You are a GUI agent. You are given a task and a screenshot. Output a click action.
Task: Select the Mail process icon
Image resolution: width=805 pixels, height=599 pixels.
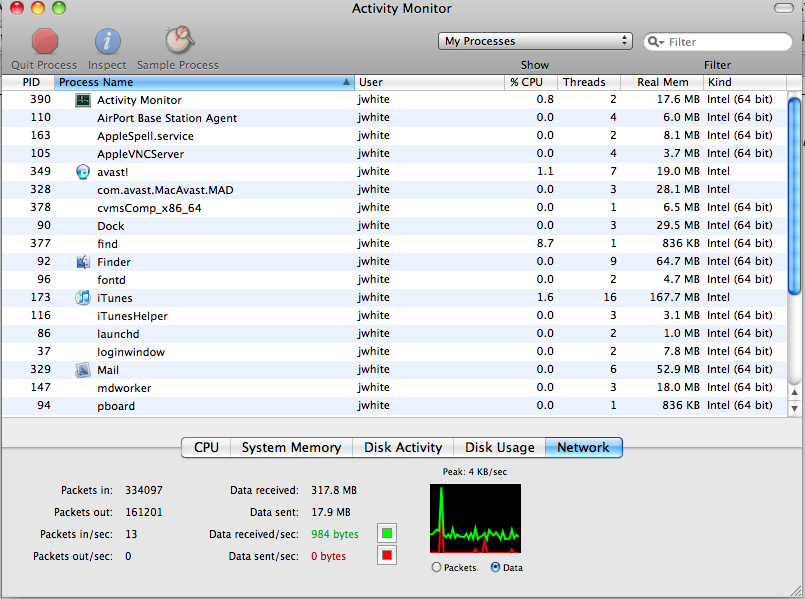point(83,370)
